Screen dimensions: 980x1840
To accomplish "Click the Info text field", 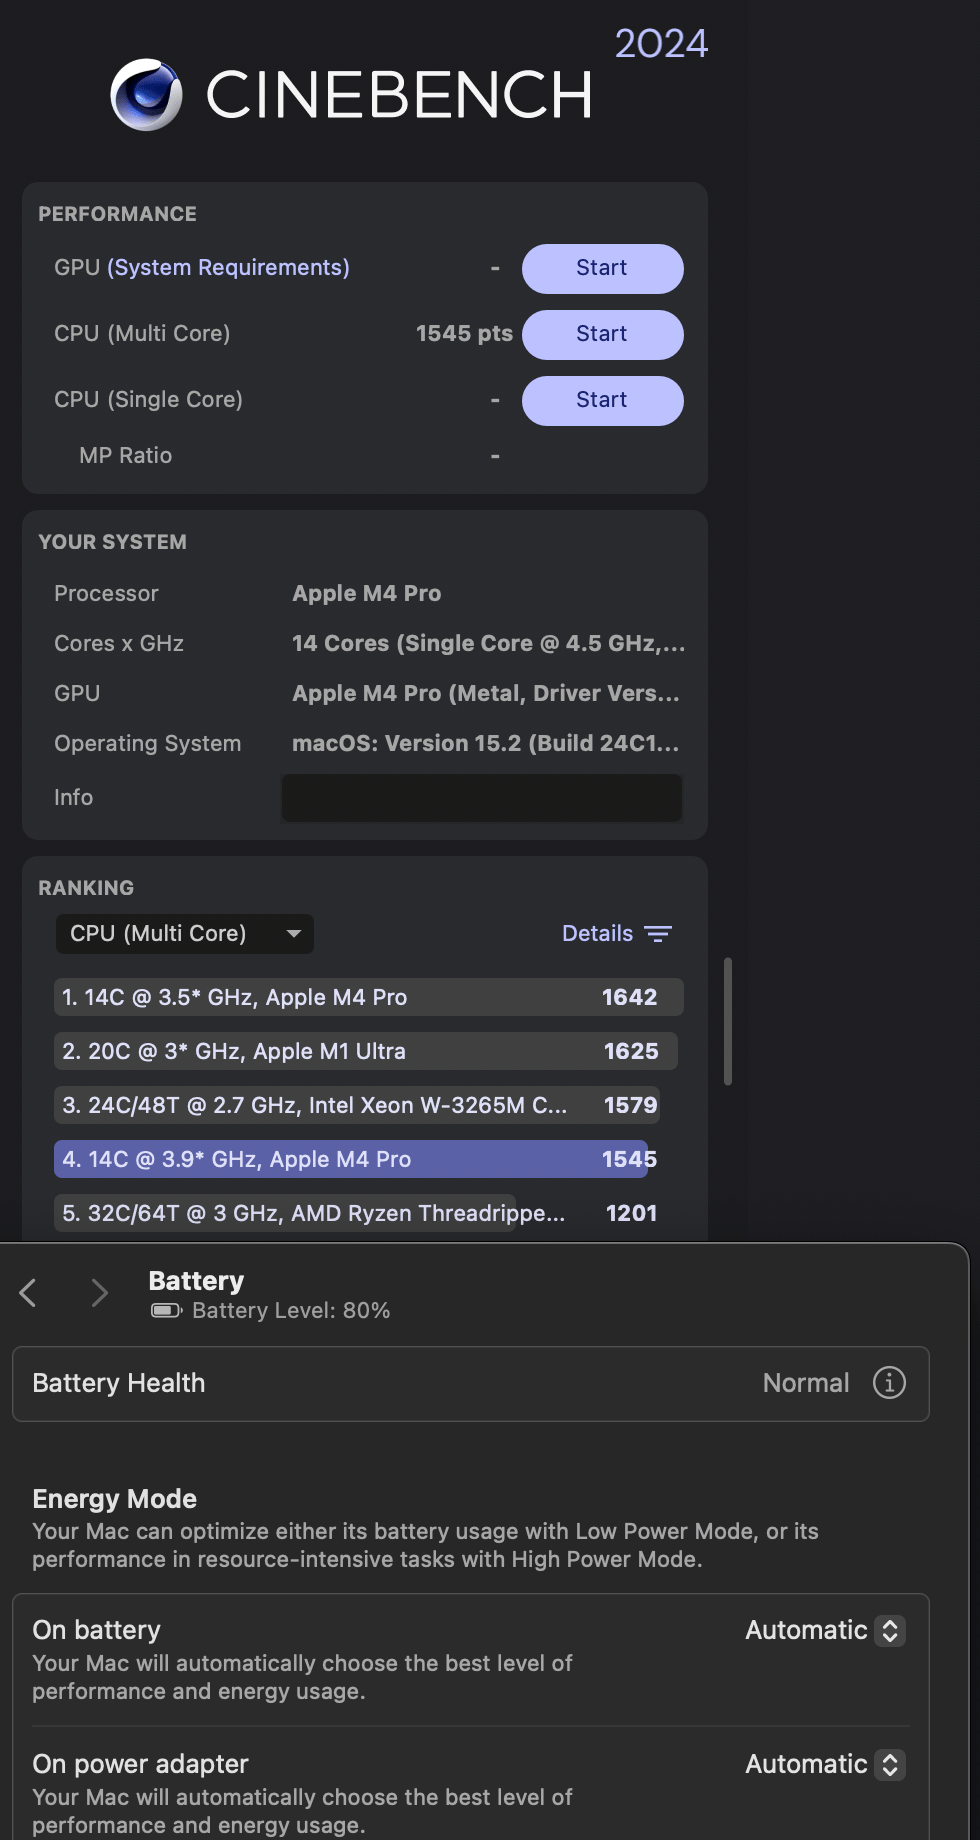I will (x=481, y=798).
